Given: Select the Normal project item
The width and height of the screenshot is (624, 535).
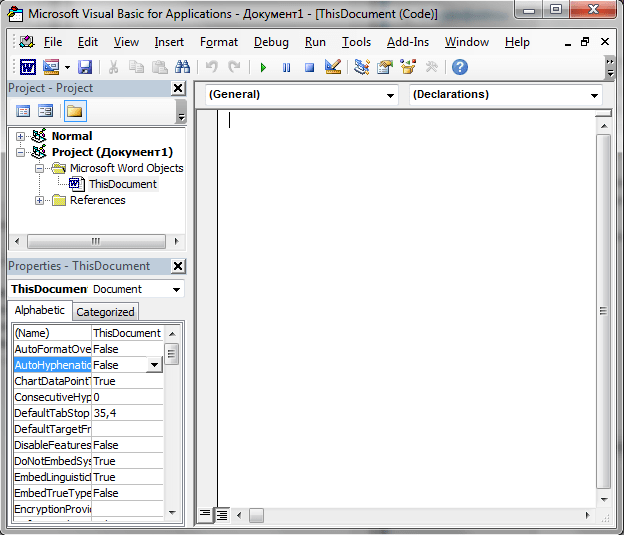Looking at the screenshot, I should point(72,136).
